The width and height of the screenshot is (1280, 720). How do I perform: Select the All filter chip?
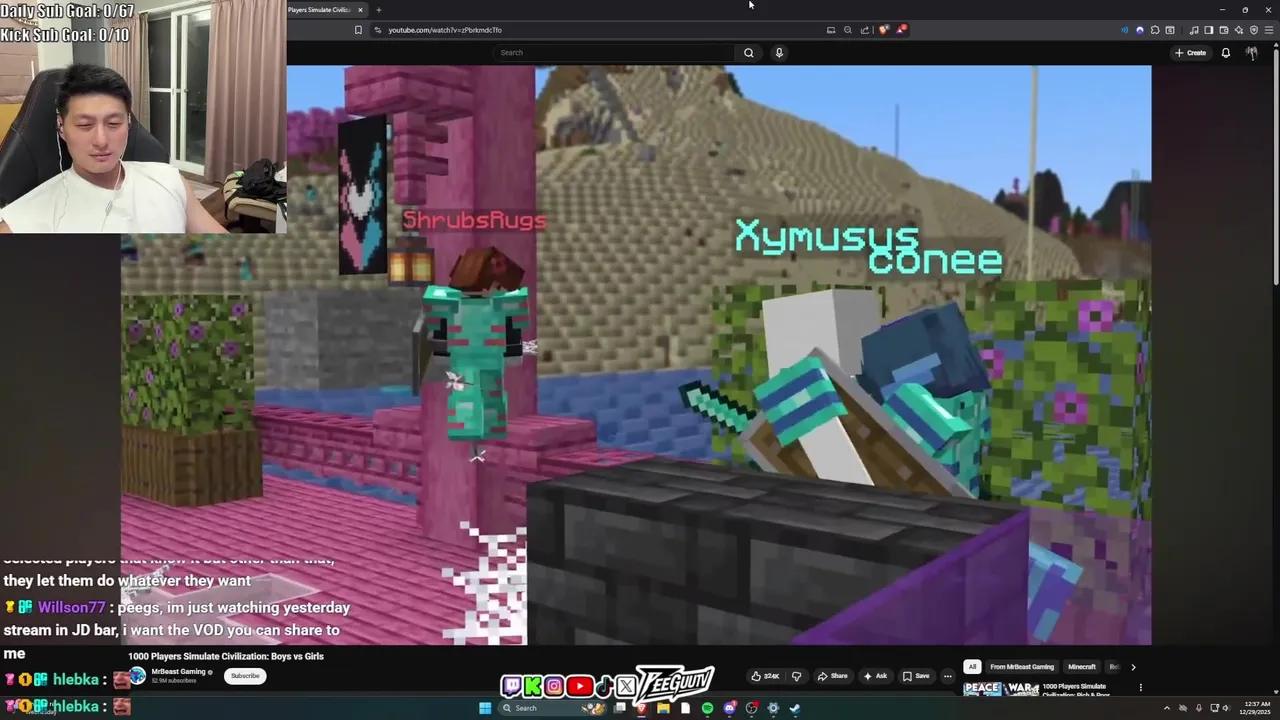pyautogui.click(x=972, y=667)
